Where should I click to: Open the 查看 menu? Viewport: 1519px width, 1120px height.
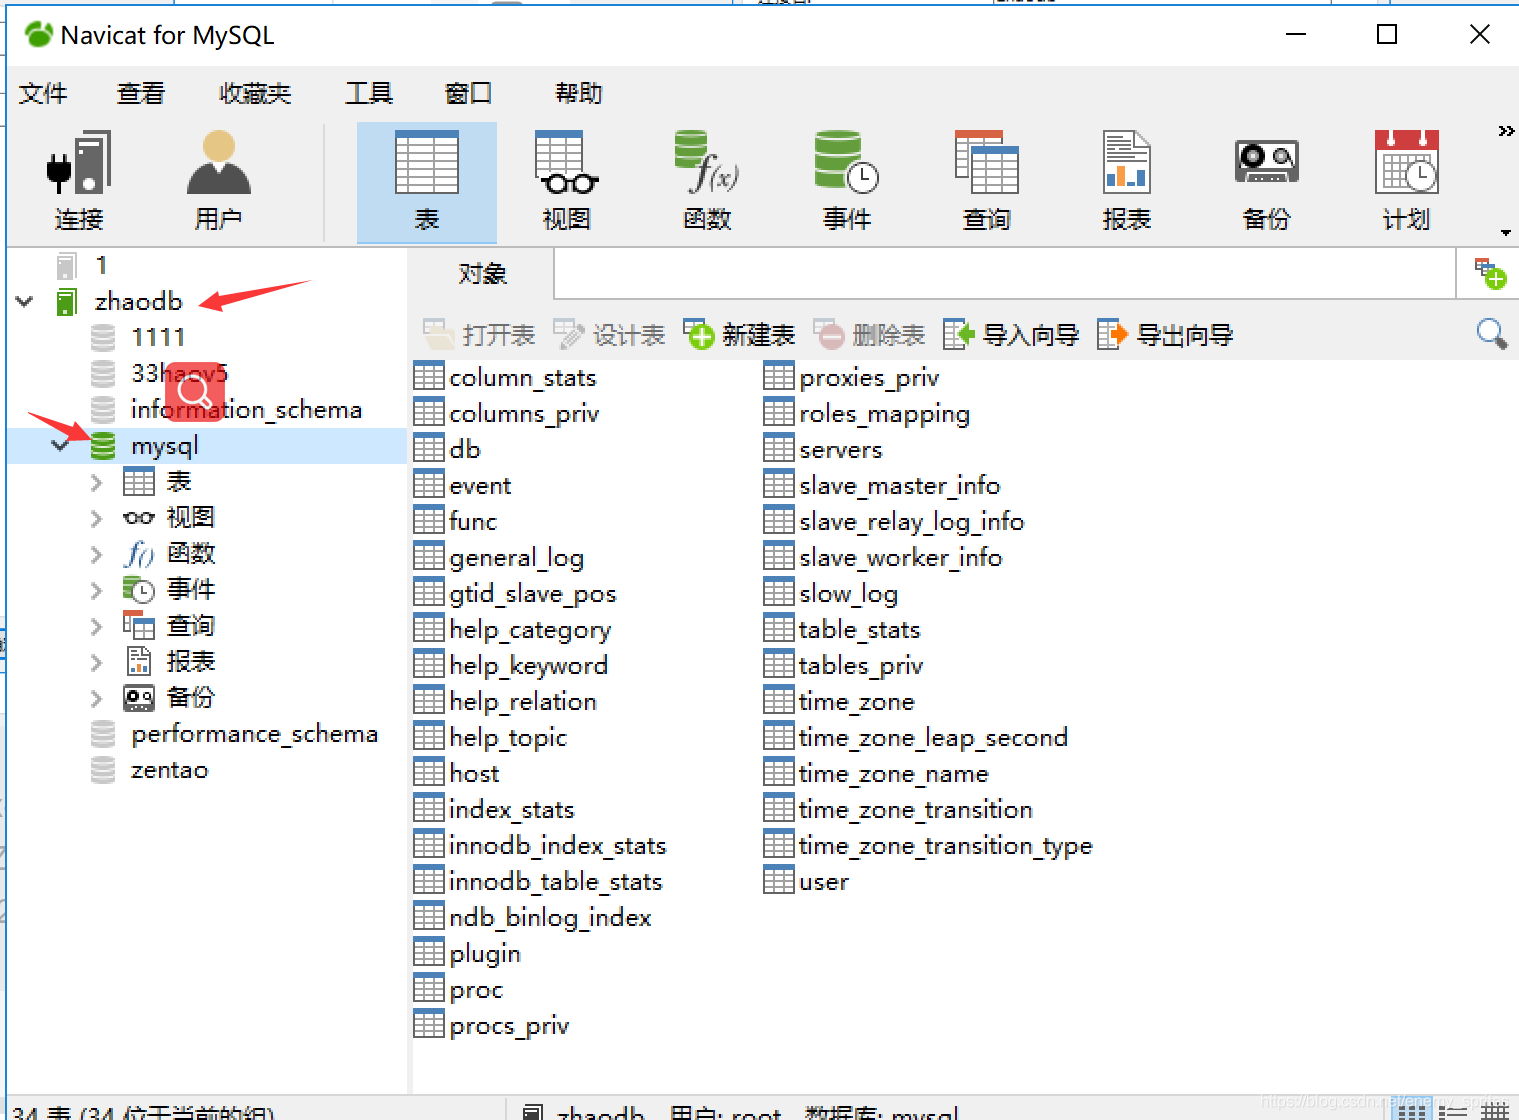click(140, 93)
